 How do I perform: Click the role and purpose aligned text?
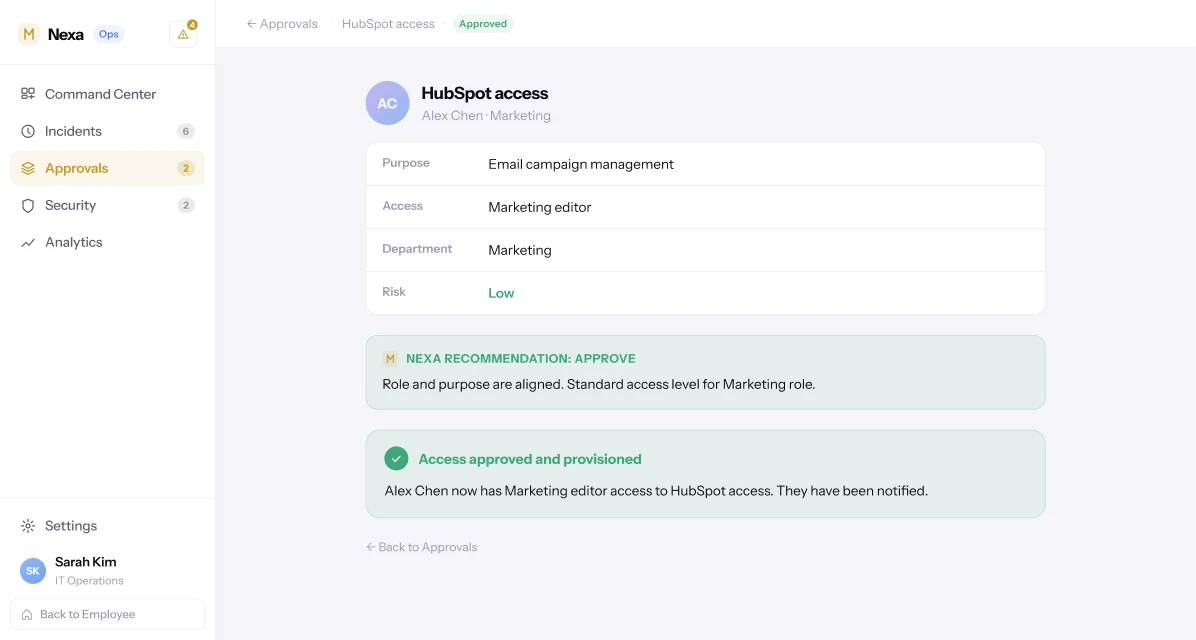599,384
